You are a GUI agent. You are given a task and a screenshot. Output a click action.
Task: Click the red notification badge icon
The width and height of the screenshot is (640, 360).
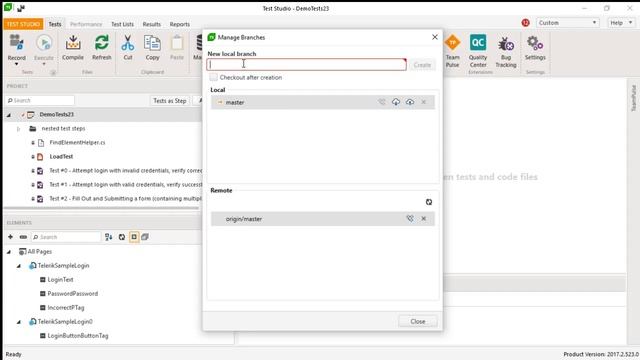[525, 23]
